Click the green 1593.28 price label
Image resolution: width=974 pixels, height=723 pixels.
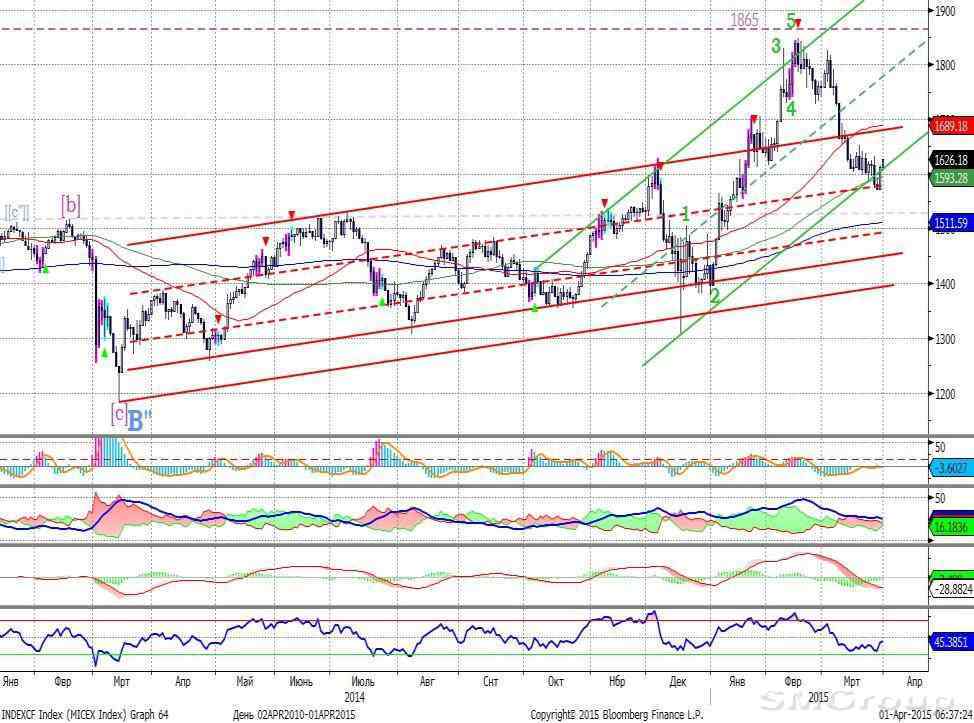coord(951,178)
